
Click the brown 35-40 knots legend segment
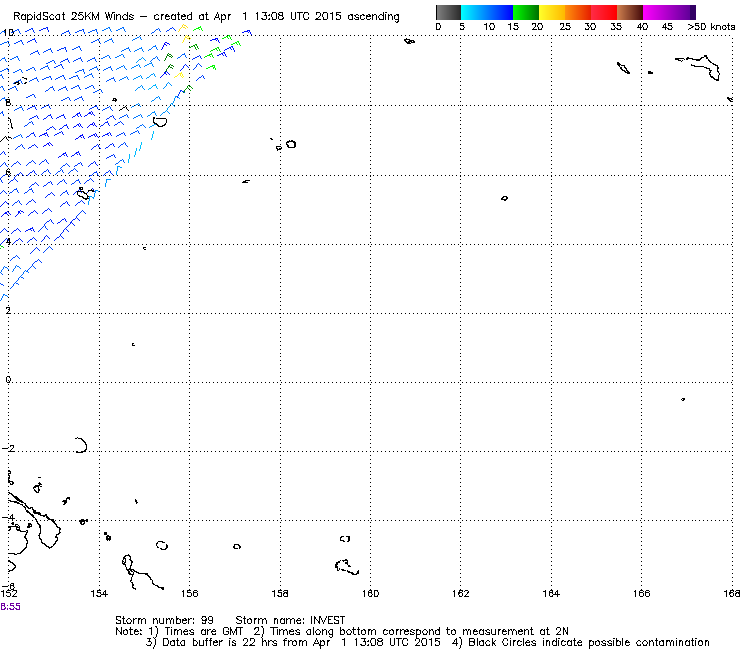coord(630,12)
